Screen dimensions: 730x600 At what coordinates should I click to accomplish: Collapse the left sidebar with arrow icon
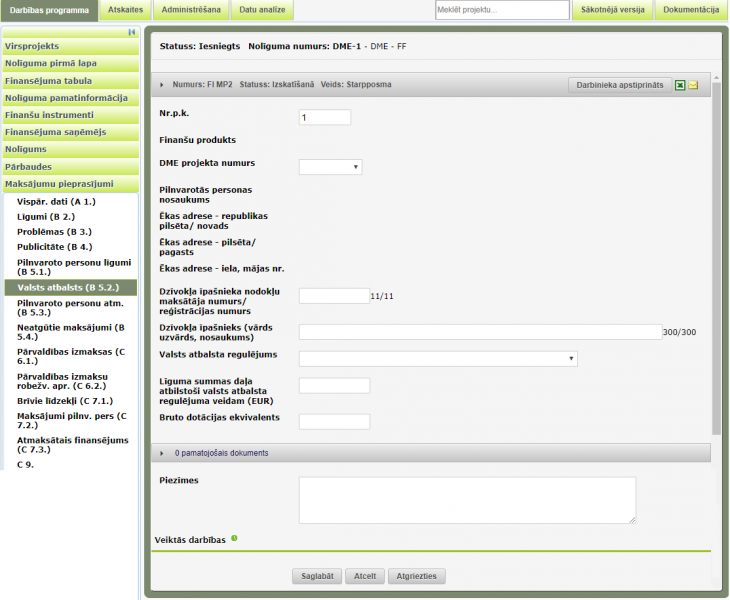(132, 32)
